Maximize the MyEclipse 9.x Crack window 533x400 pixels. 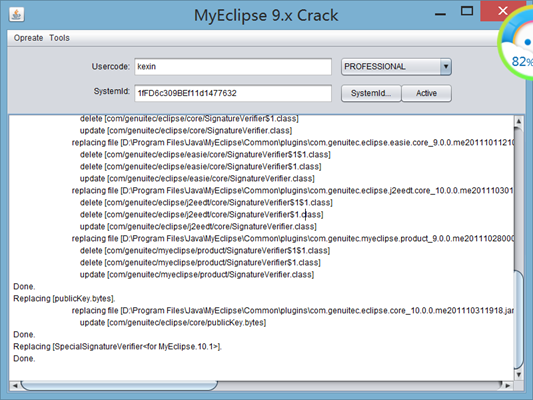467,11
